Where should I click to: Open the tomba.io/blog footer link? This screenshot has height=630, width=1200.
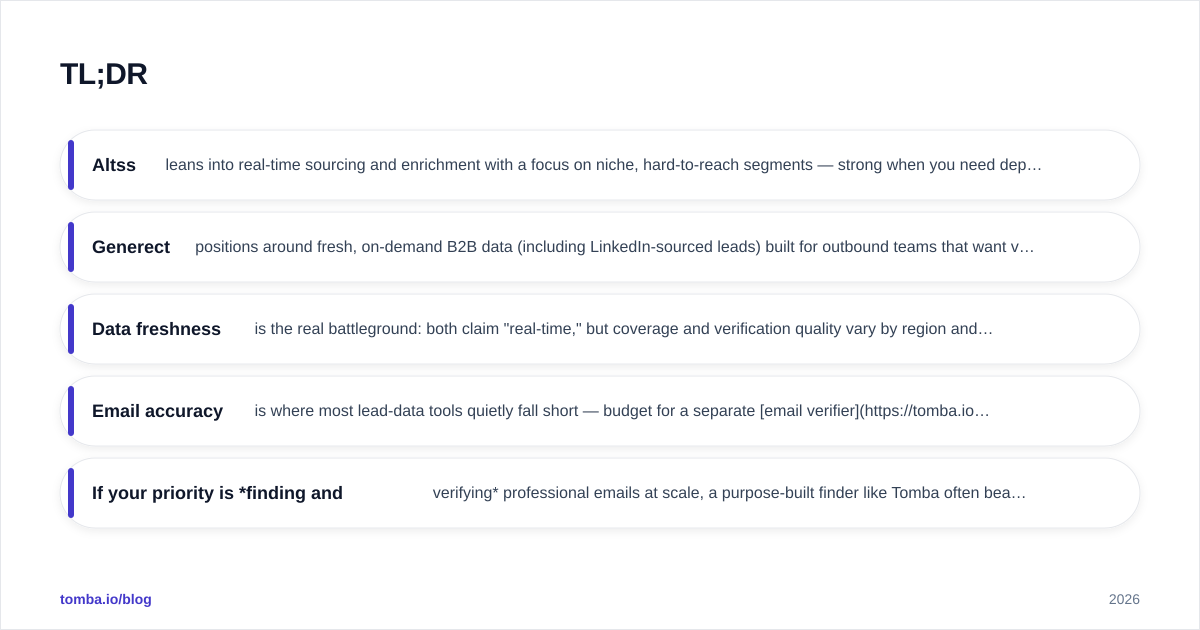[x=106, y=599]
